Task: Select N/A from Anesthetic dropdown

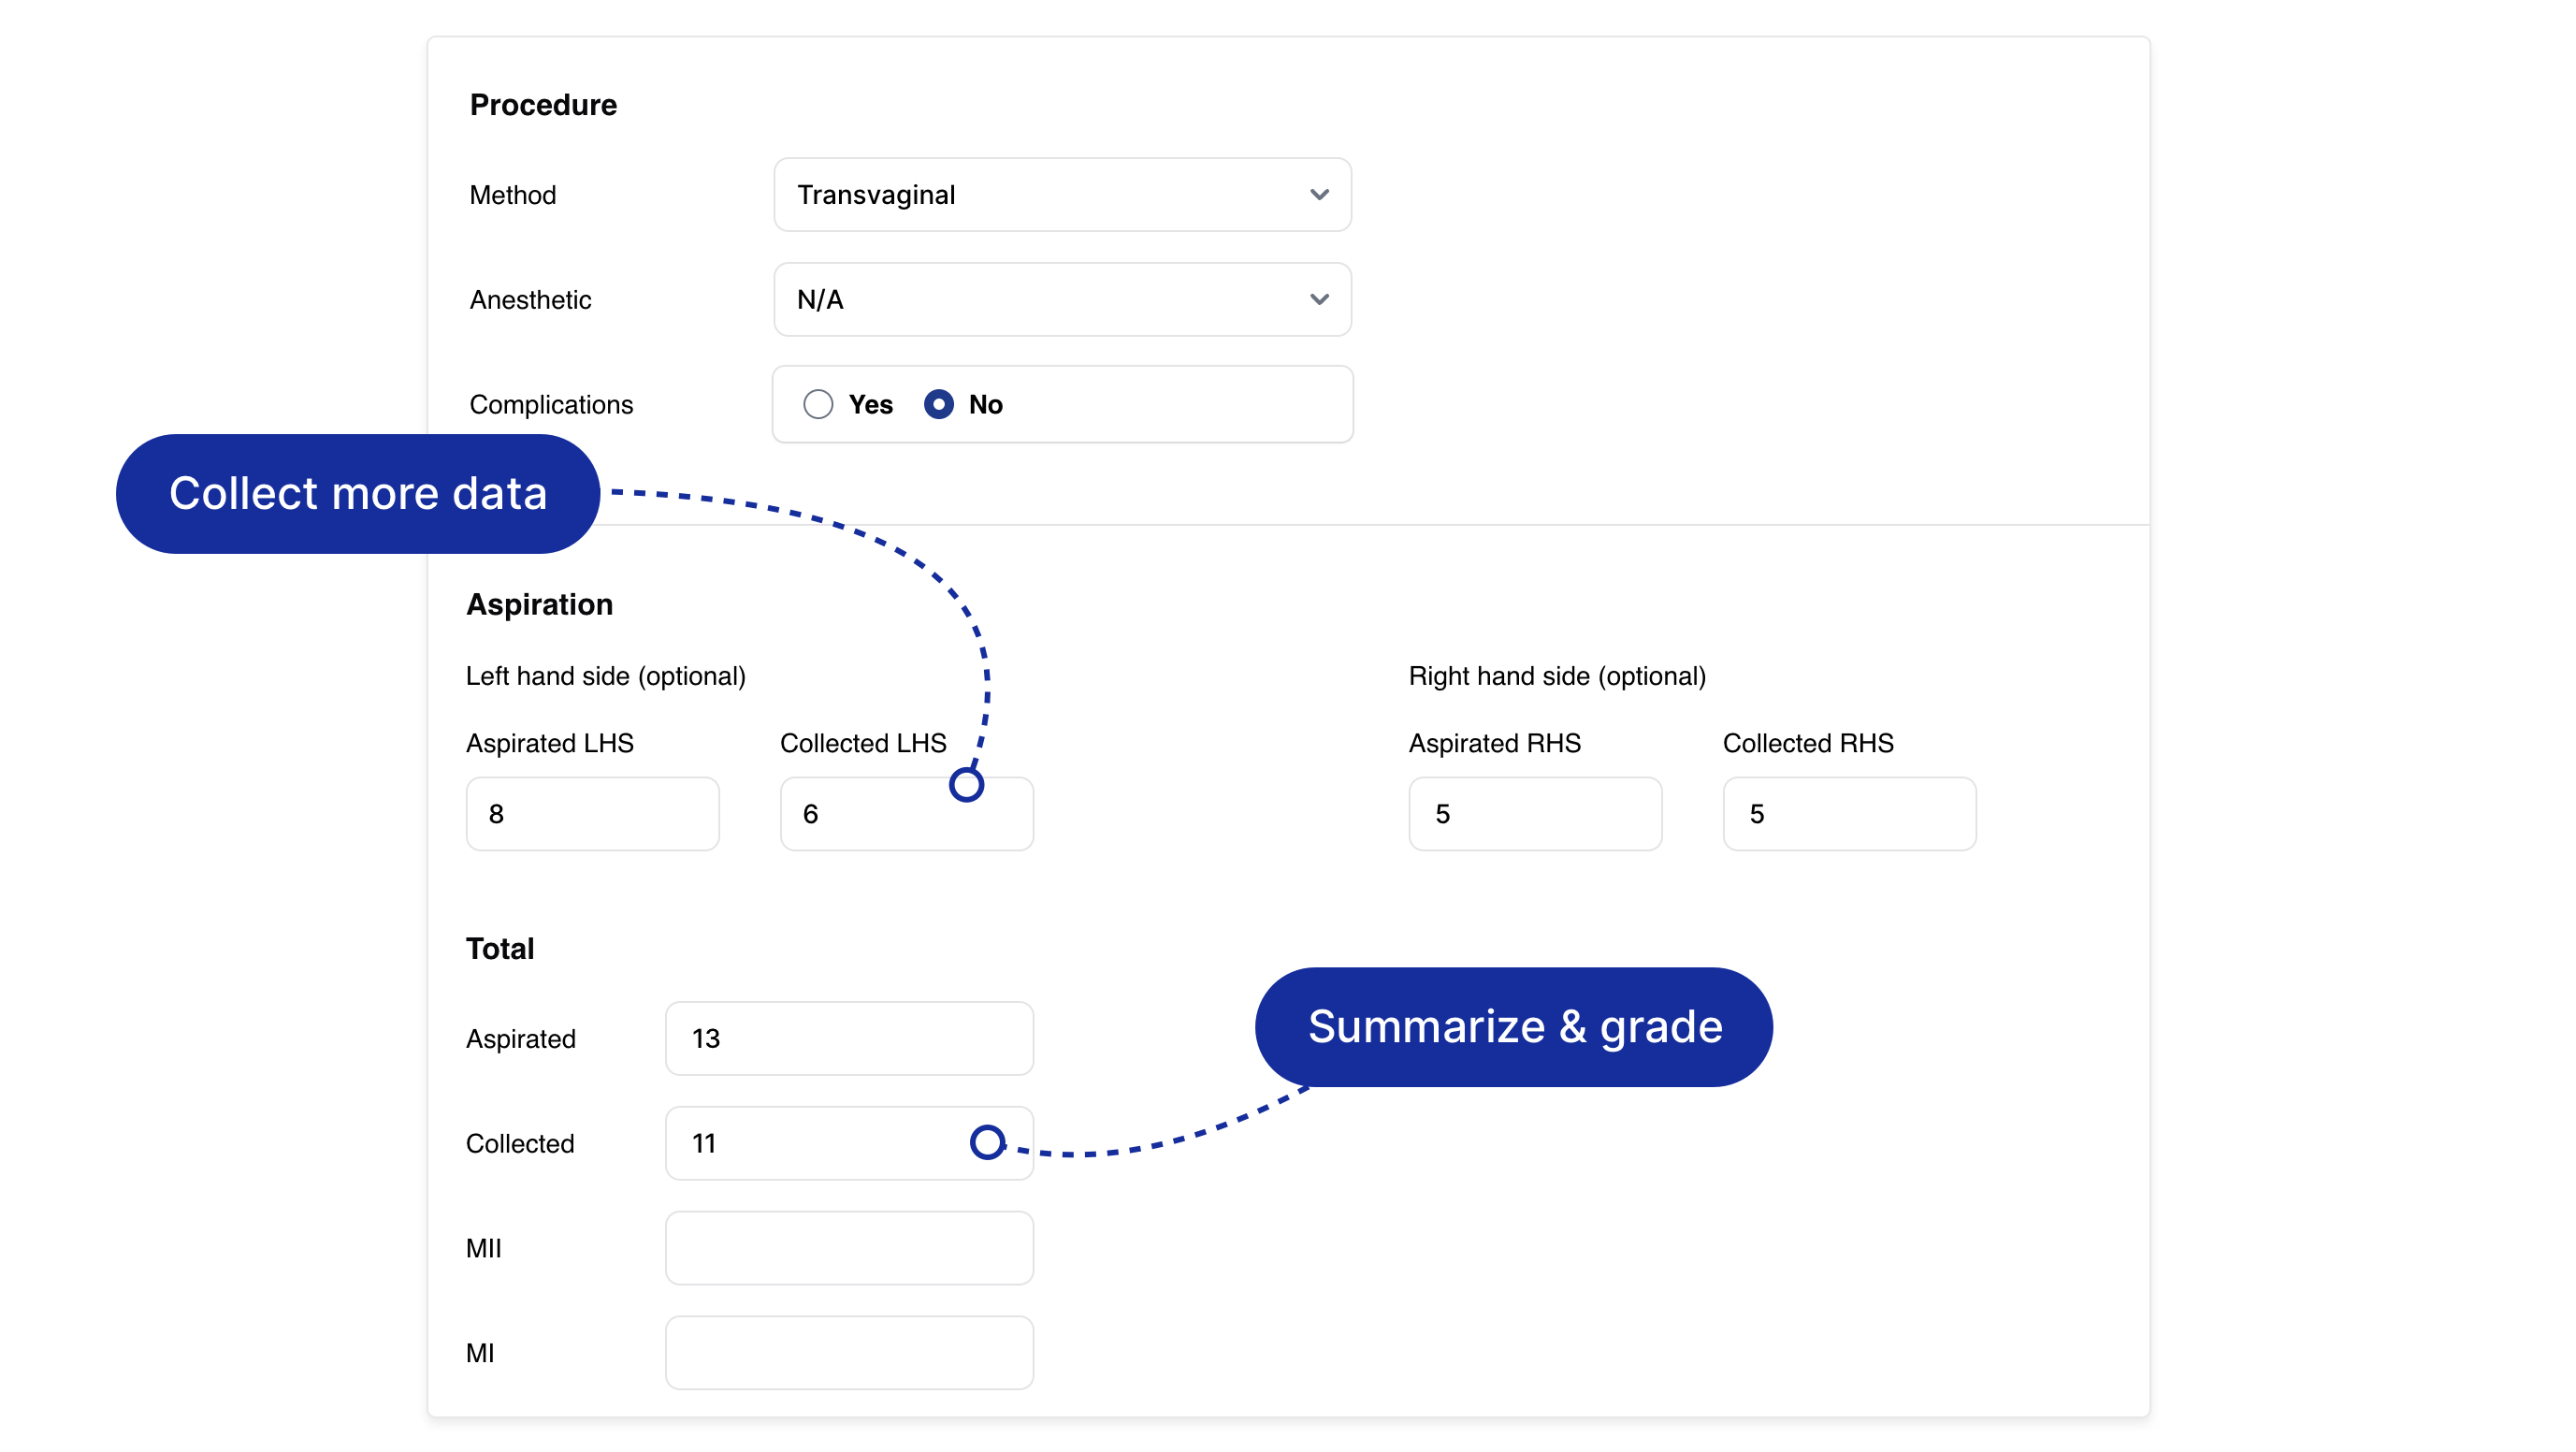Action: [x=1064, y=298]
